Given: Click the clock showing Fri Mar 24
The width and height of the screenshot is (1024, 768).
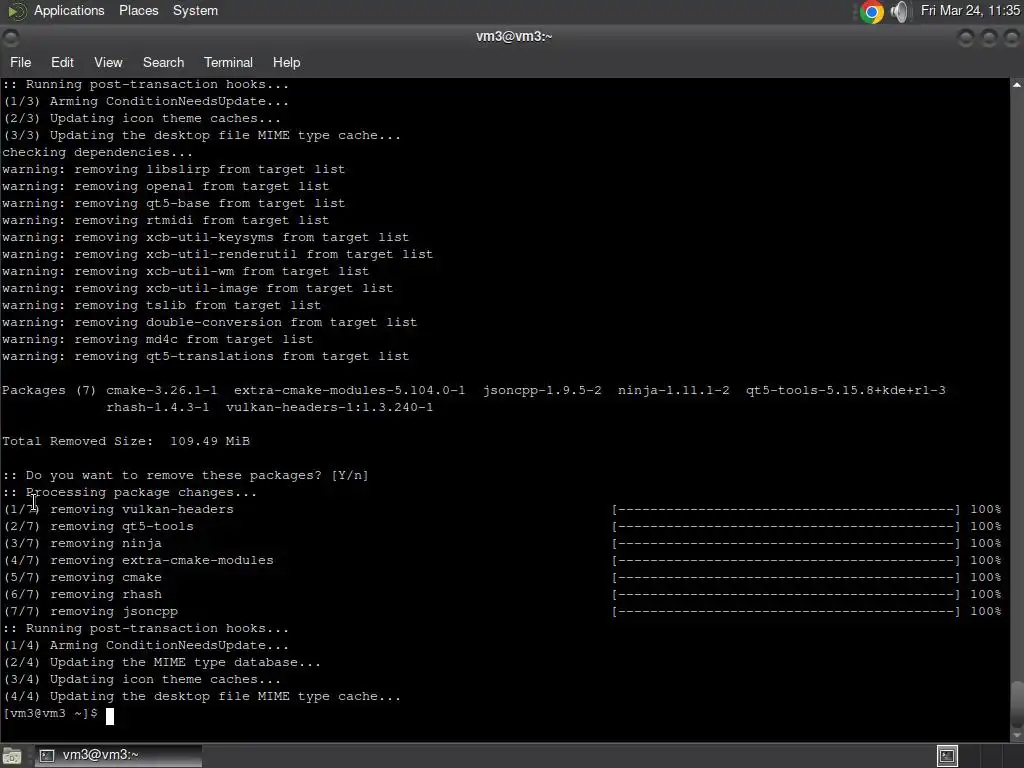Looking at the screenshot, I should (970, 10).
